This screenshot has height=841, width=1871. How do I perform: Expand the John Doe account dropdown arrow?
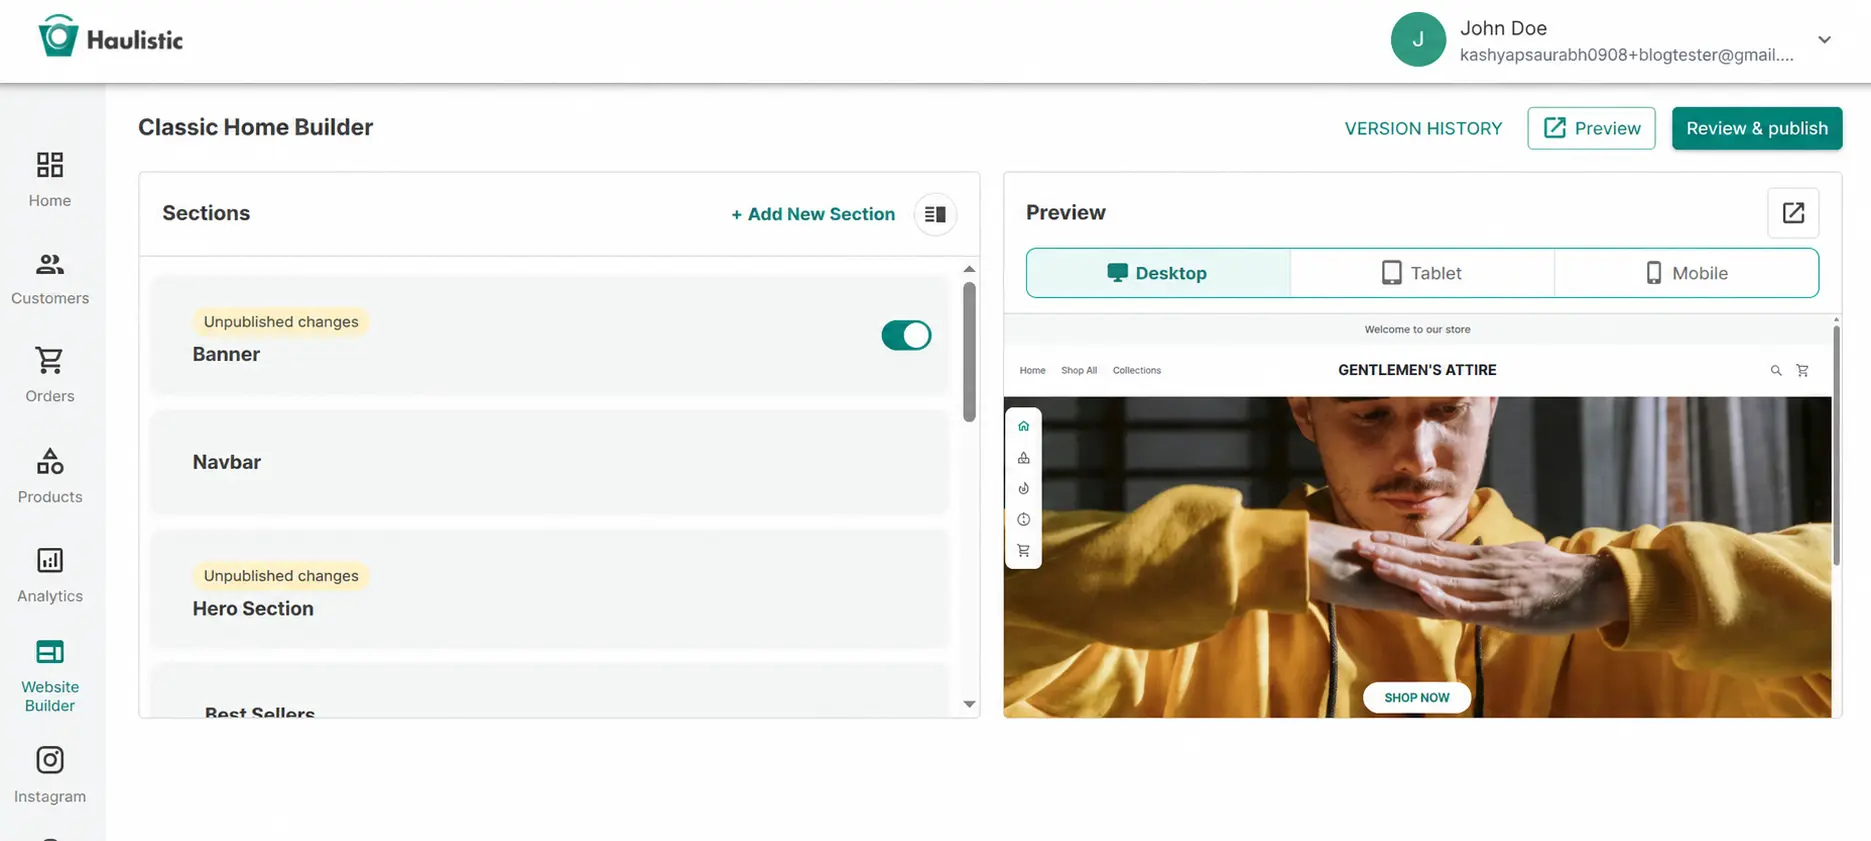tap(1824, 40)
